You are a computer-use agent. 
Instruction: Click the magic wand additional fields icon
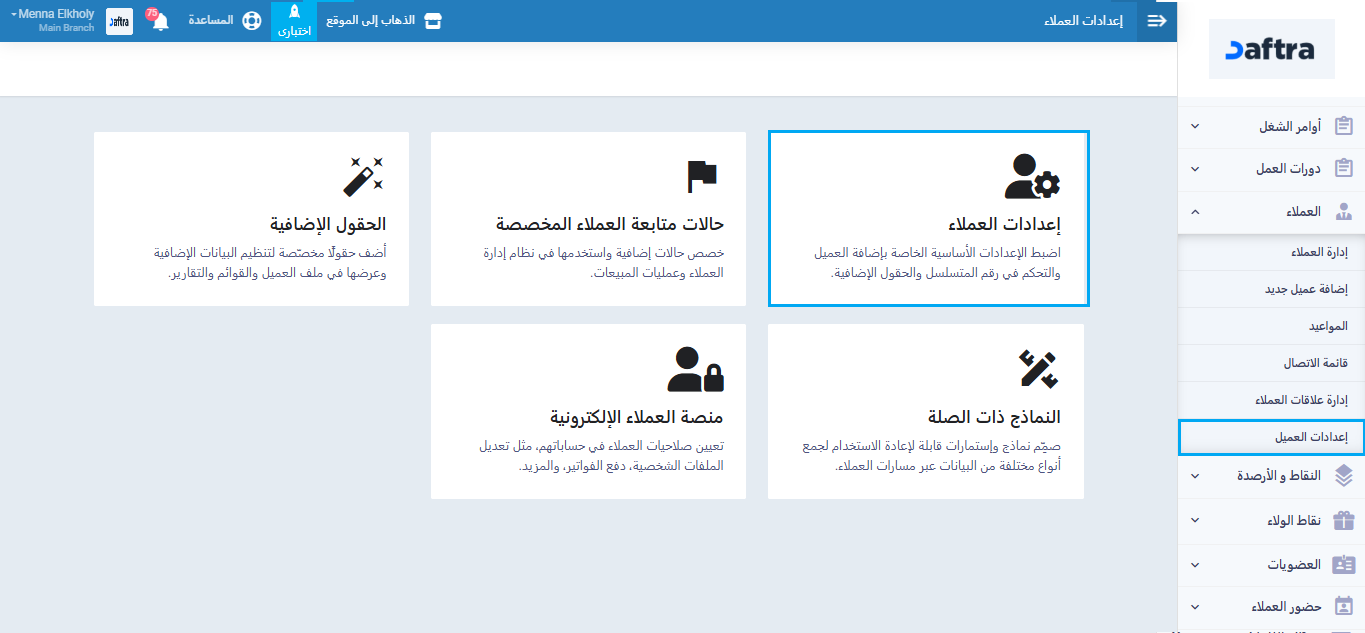click(363, 176)
